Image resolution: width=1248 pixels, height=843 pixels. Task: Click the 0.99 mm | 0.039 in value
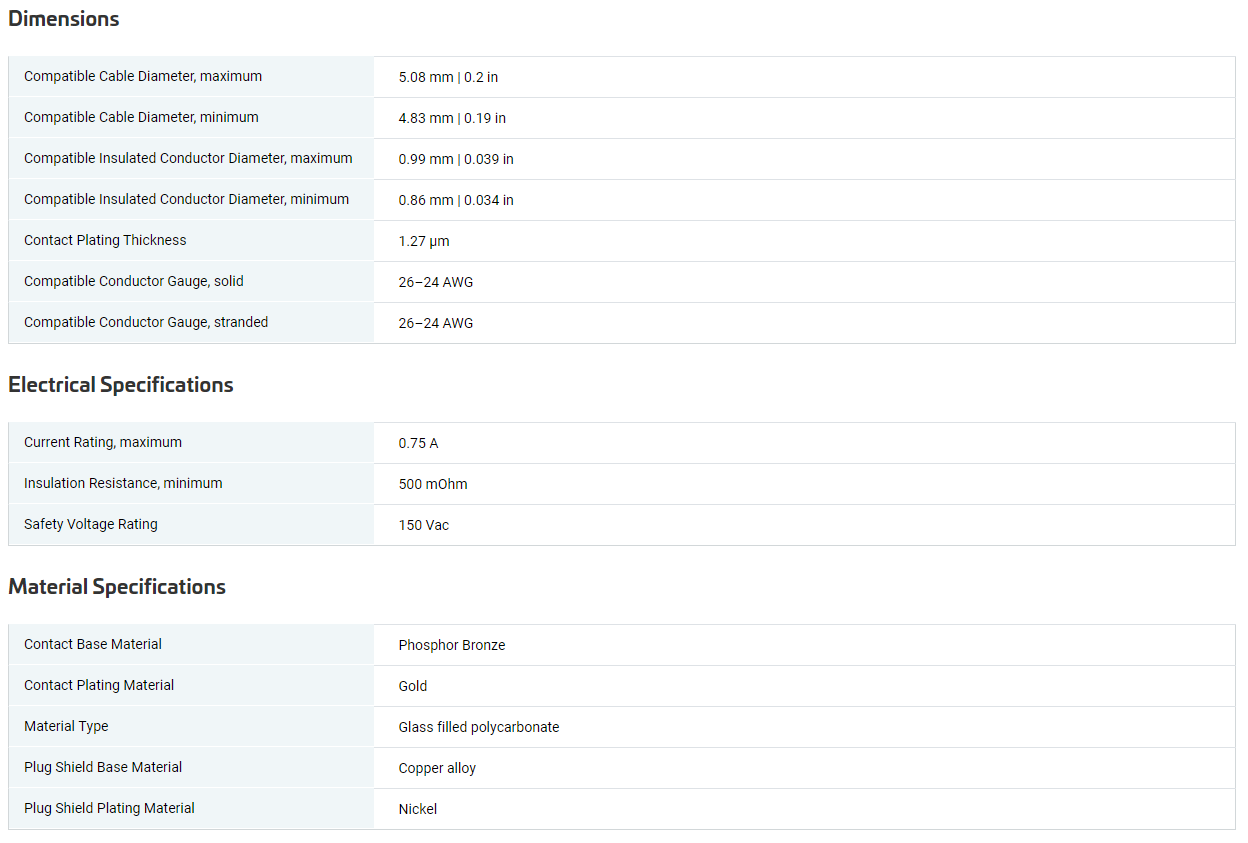[x=456, y=159]
